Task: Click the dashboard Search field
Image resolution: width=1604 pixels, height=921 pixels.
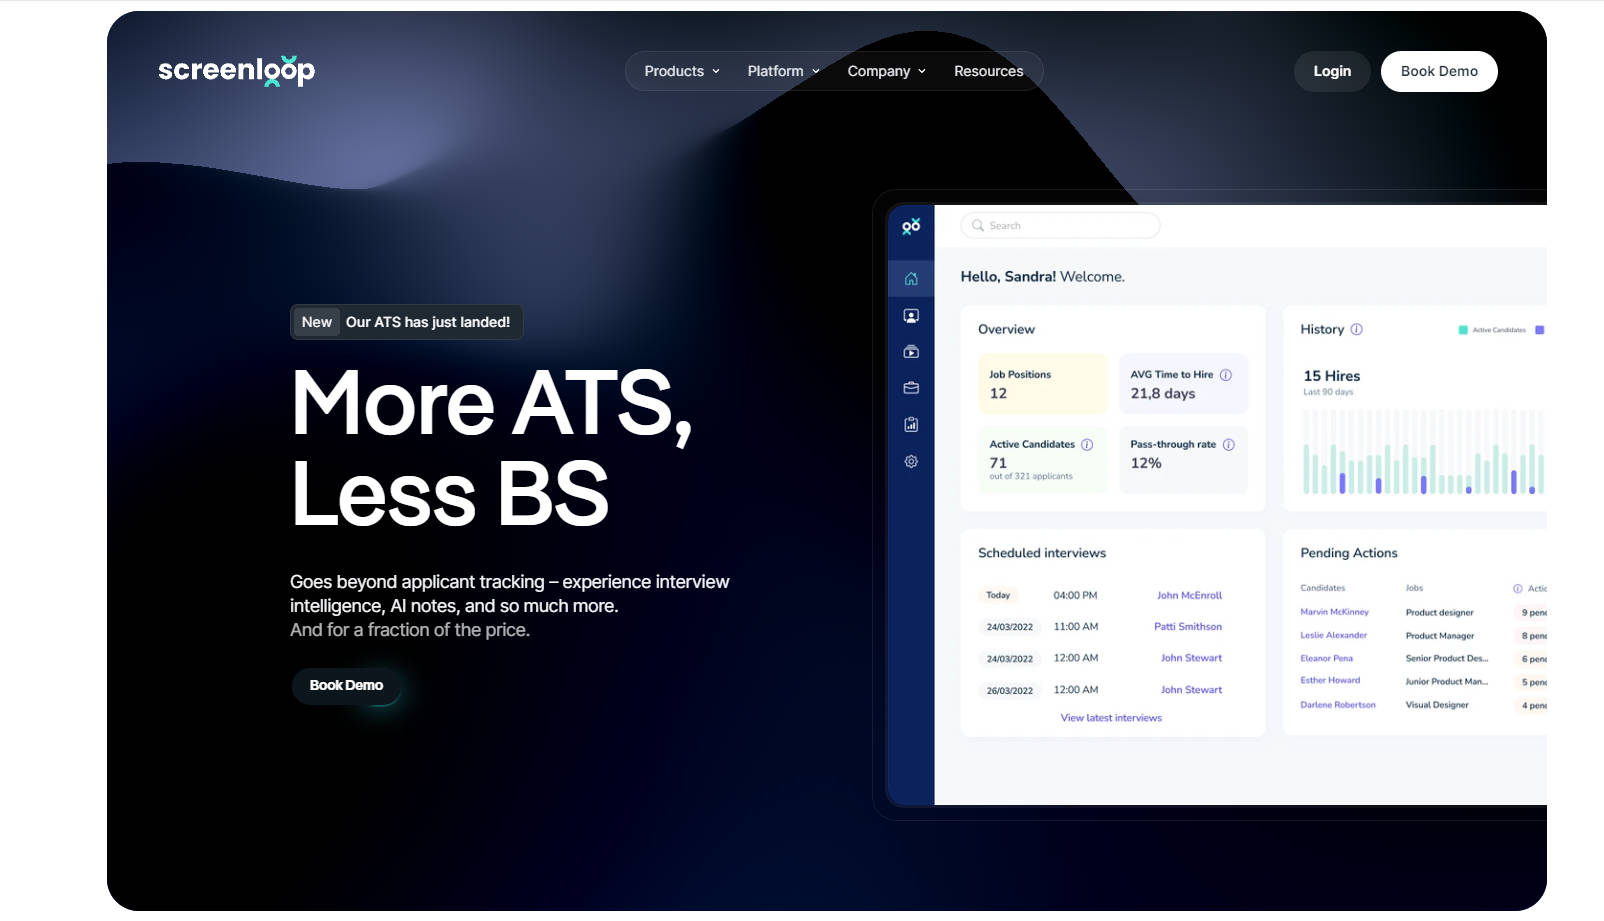Action: tap(1060, 226)
